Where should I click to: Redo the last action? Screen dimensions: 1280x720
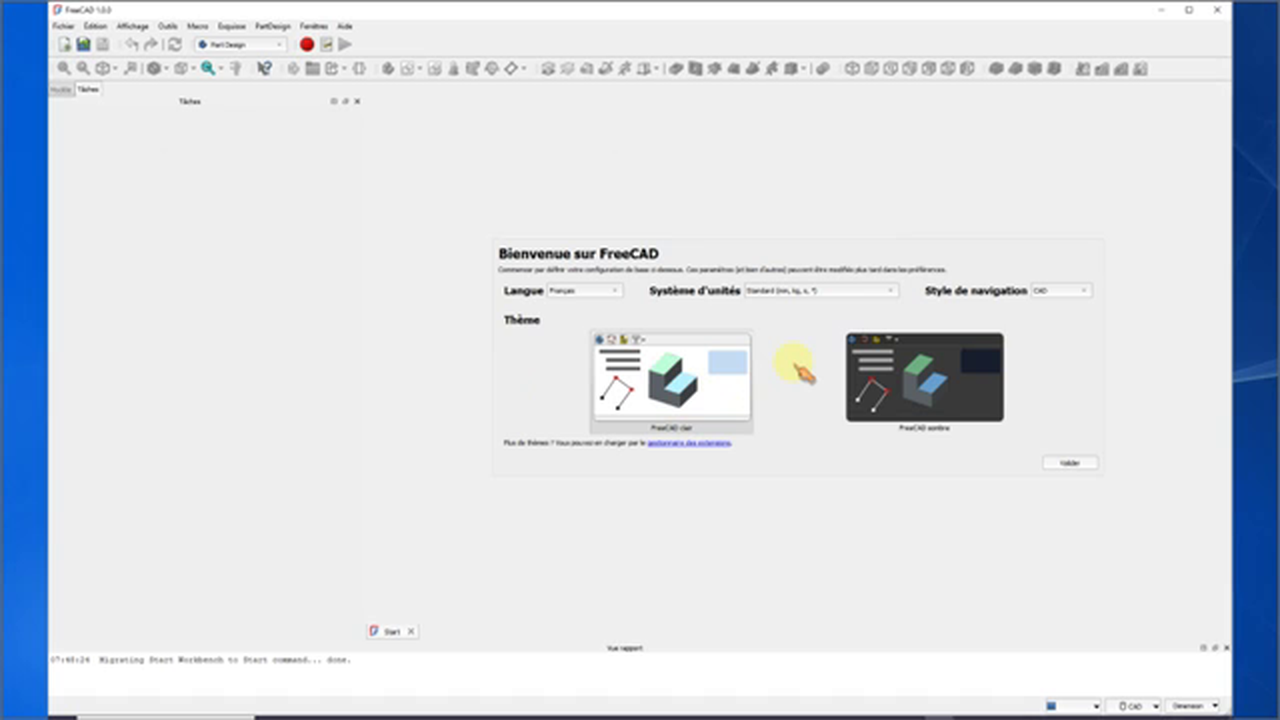tap(150, 44)
